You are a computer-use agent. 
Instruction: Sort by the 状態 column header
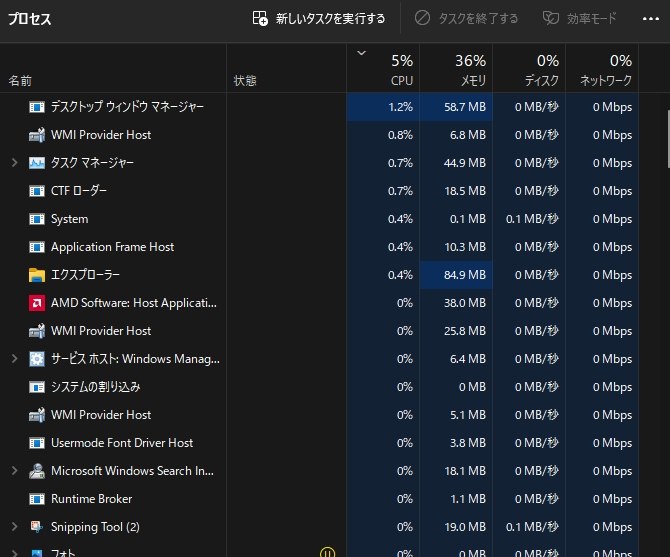pyautogui.click(x=286, y=68)
